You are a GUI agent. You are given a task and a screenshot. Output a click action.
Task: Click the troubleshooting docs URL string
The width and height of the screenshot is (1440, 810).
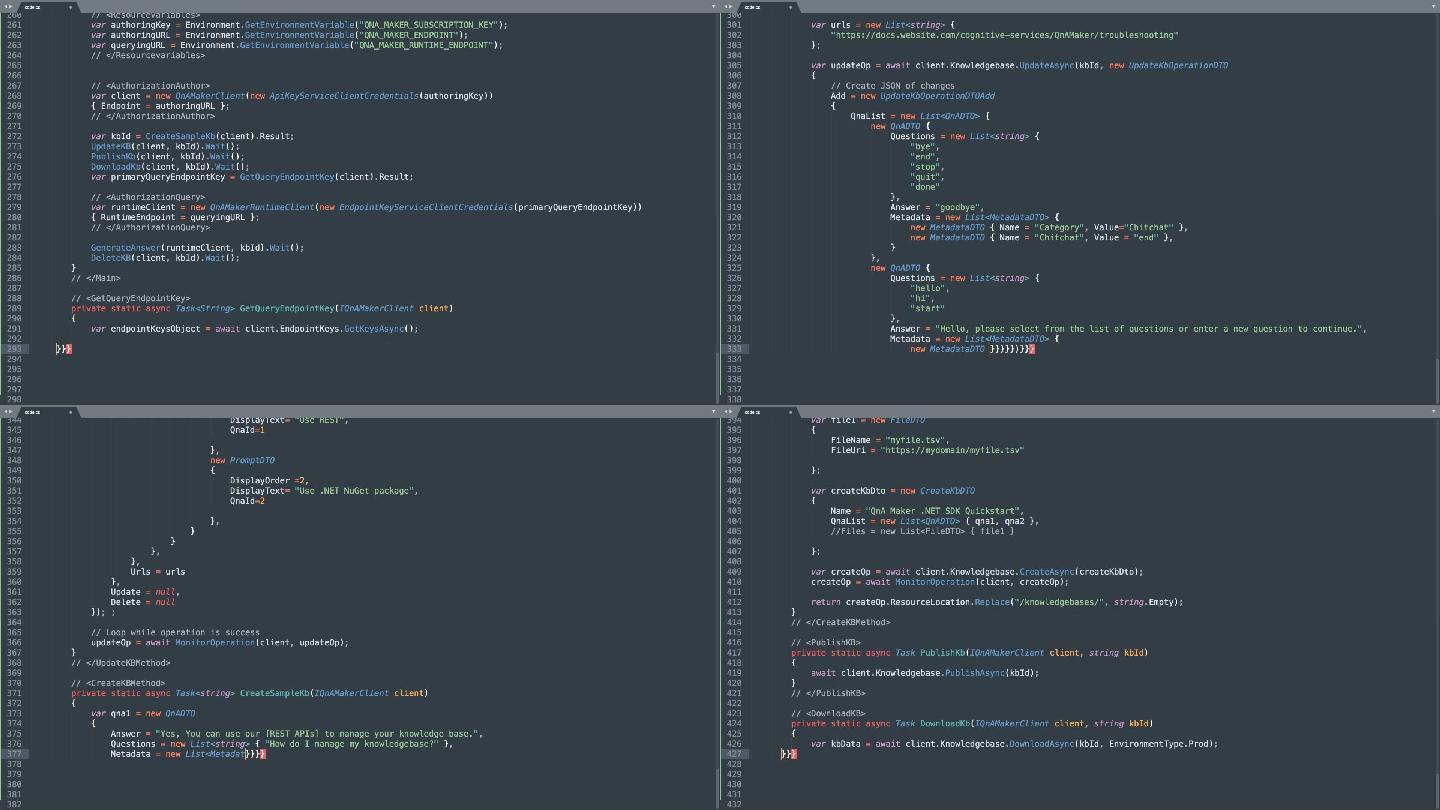(x=1004, y=34)
